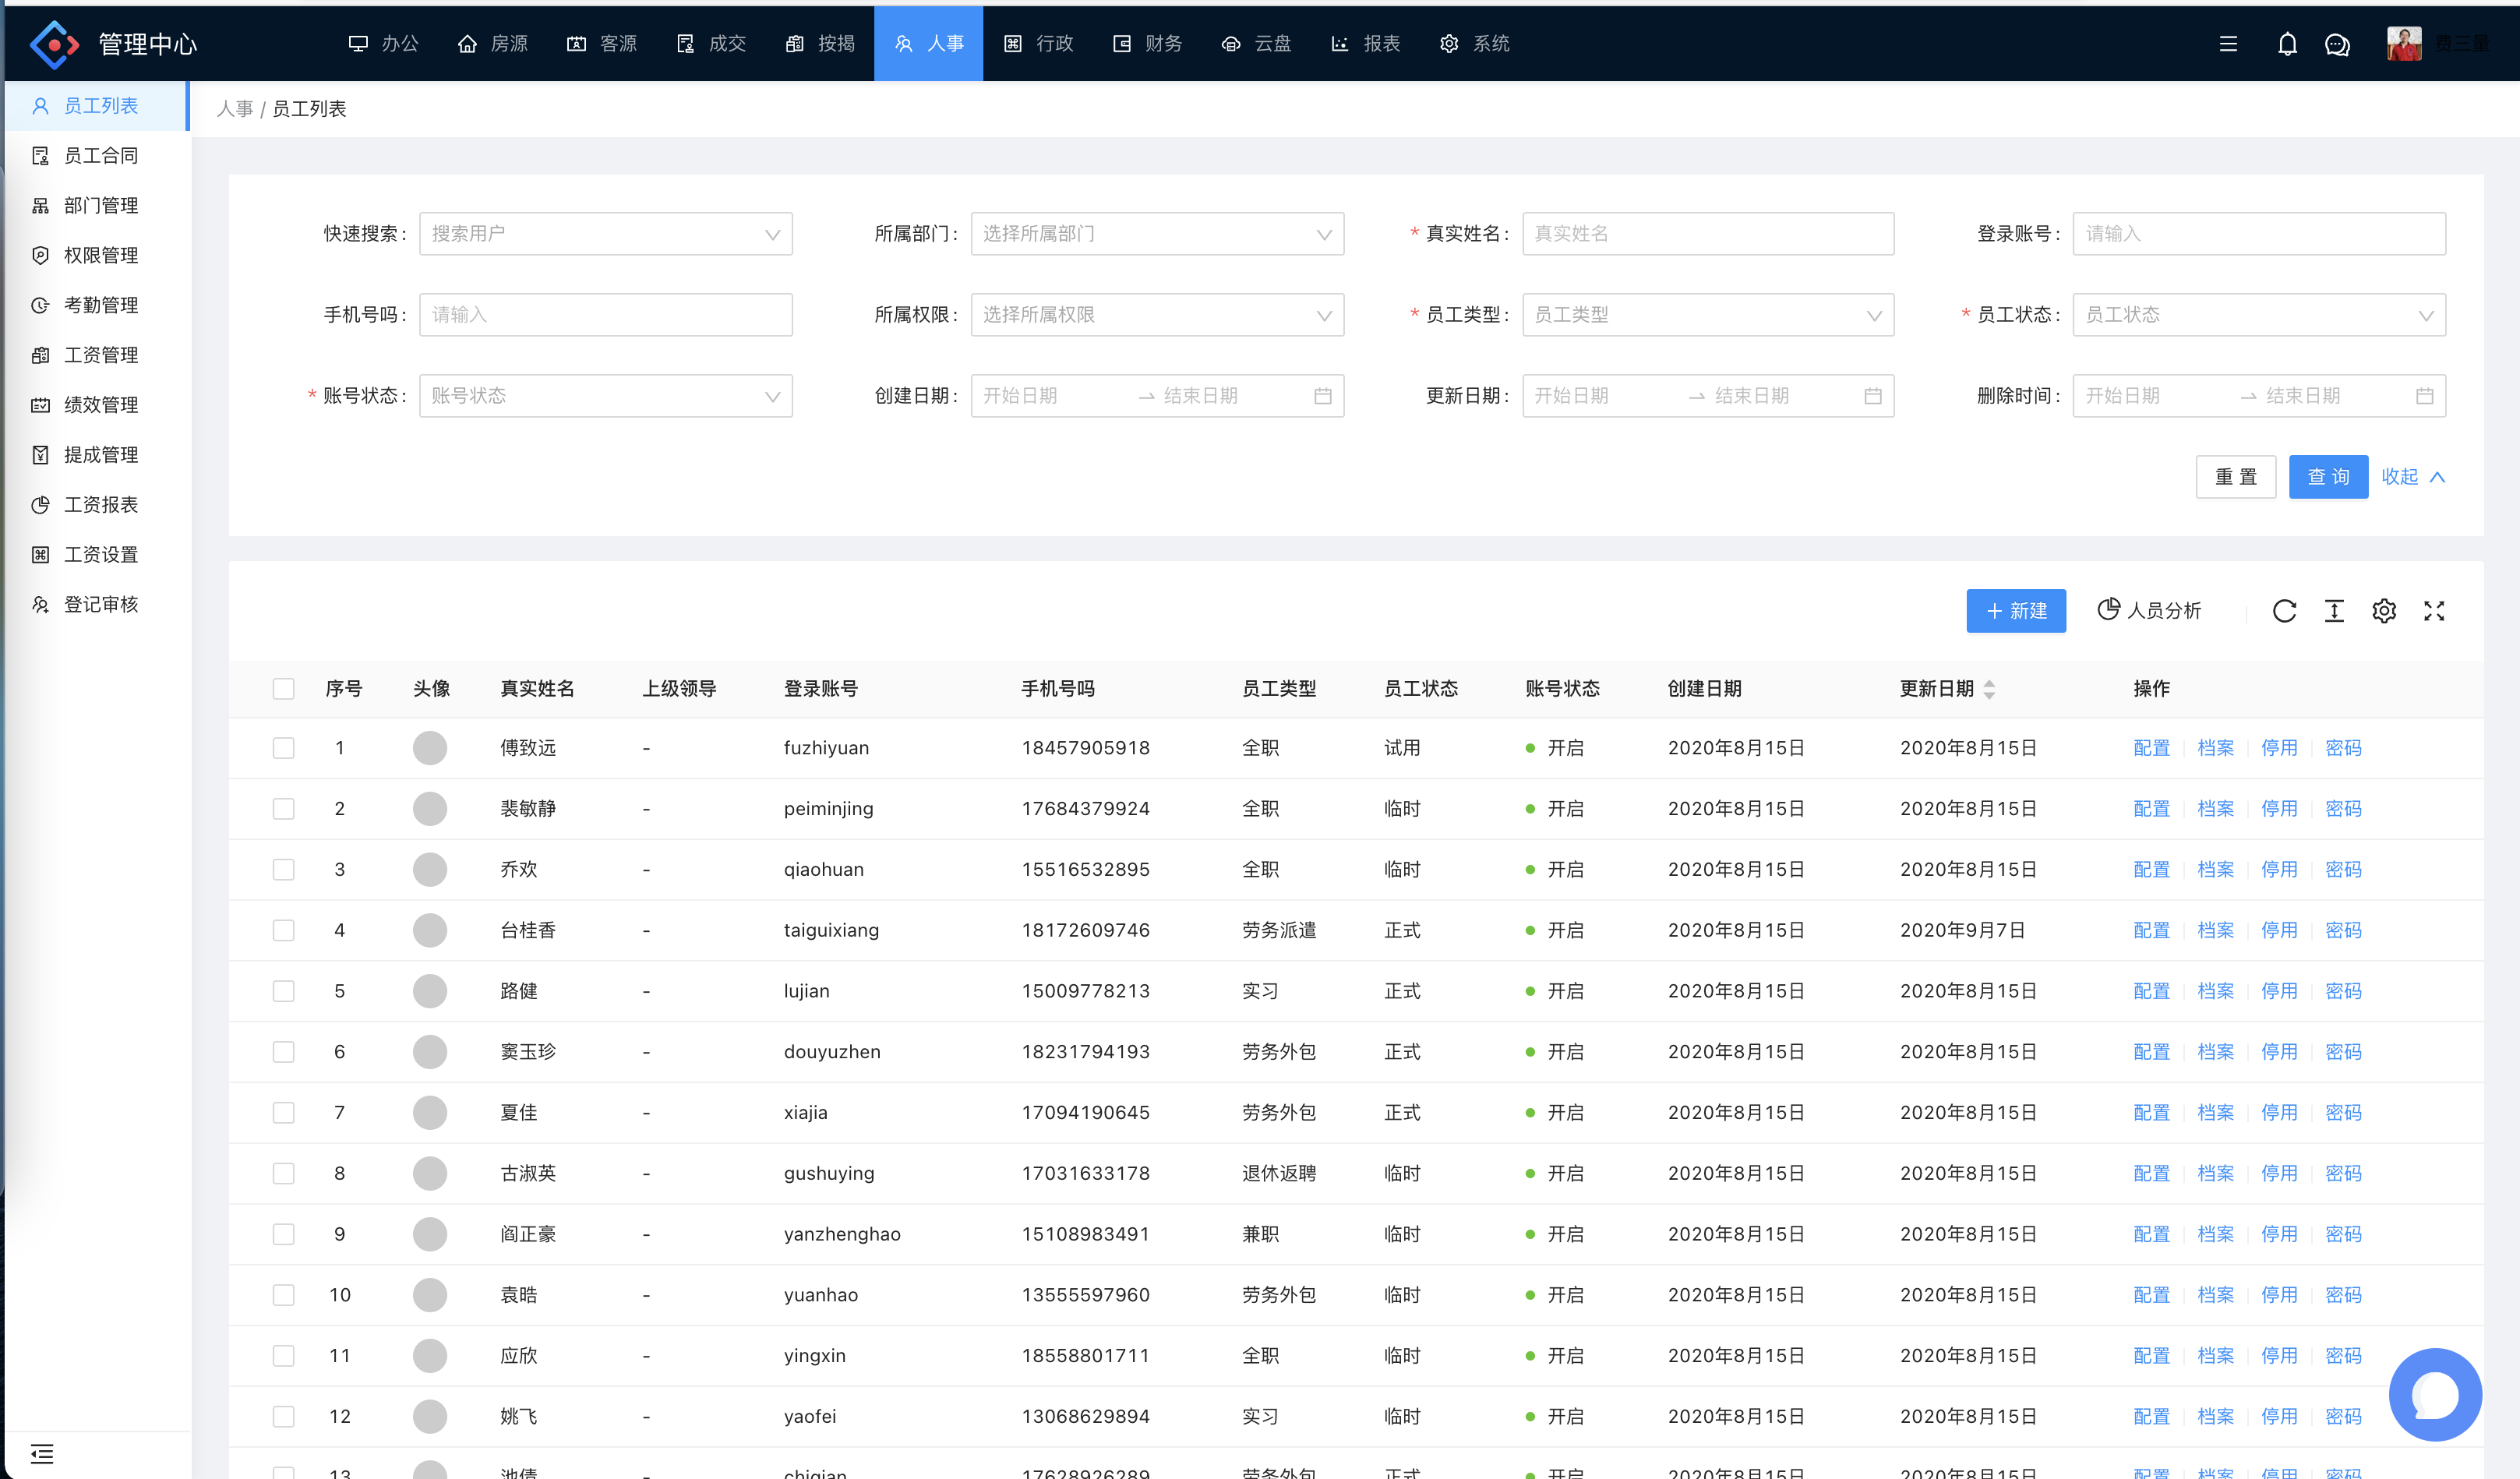This screenshot has width=2520, height=1479.
Task: Click 停用 link for 裴敏静
Action: (2279, 808)
